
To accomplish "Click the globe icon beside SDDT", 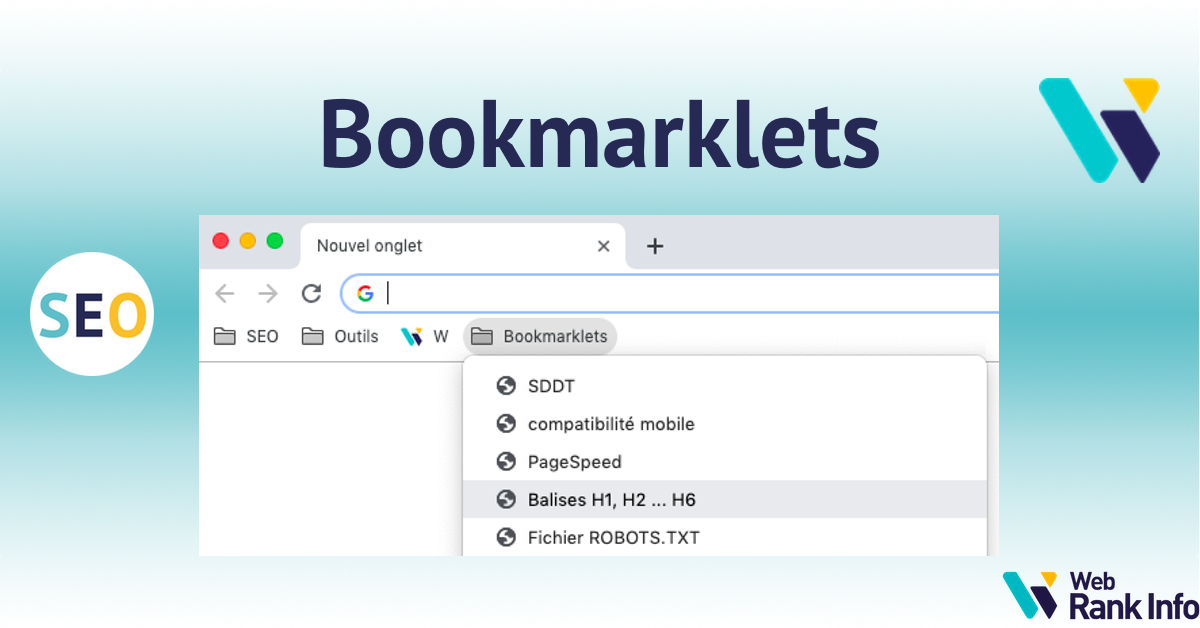I will [x=505, y=385].
